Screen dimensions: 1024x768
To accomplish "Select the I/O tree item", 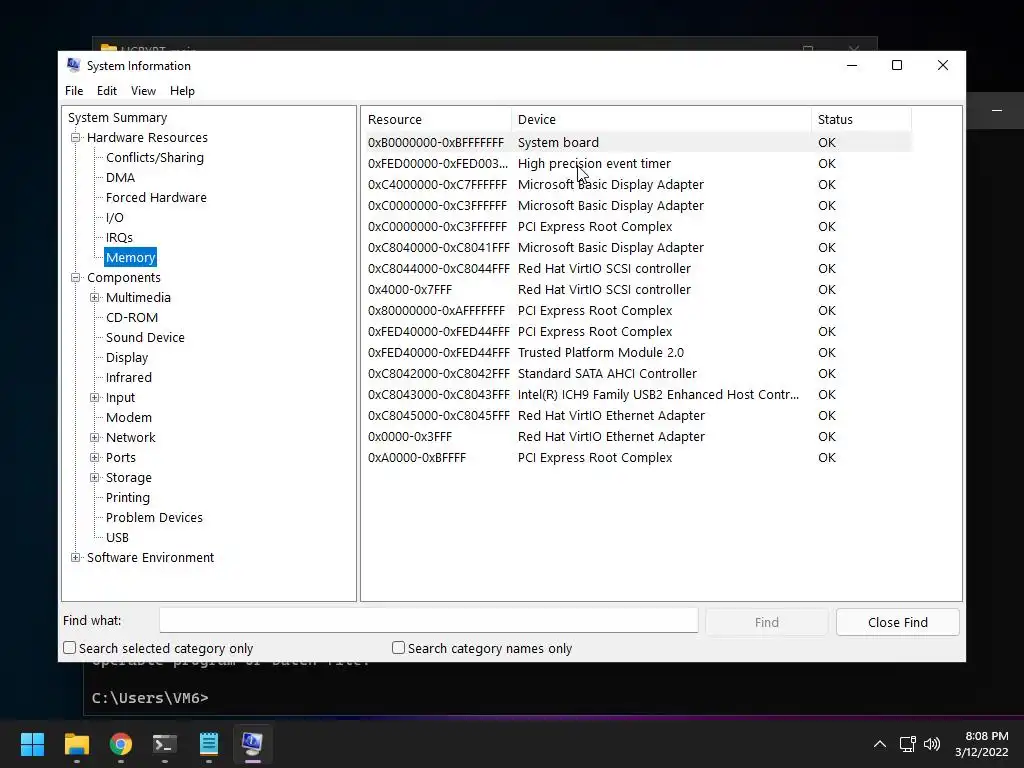I will click(x=114, y=217).
